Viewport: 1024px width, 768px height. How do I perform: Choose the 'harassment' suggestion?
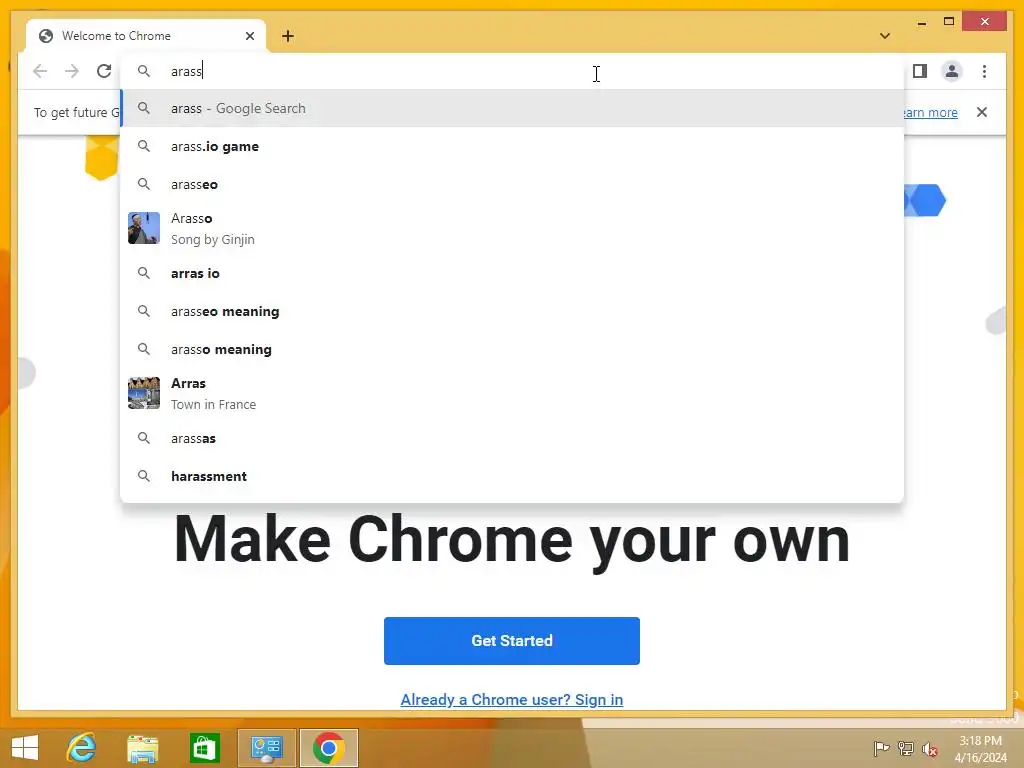[512, 476]
